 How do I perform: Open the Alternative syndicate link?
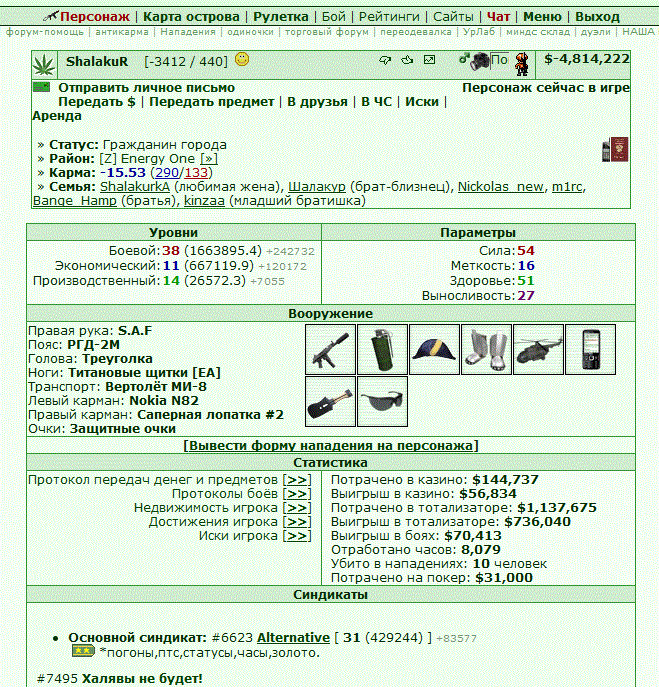click(x=294, y=637)
